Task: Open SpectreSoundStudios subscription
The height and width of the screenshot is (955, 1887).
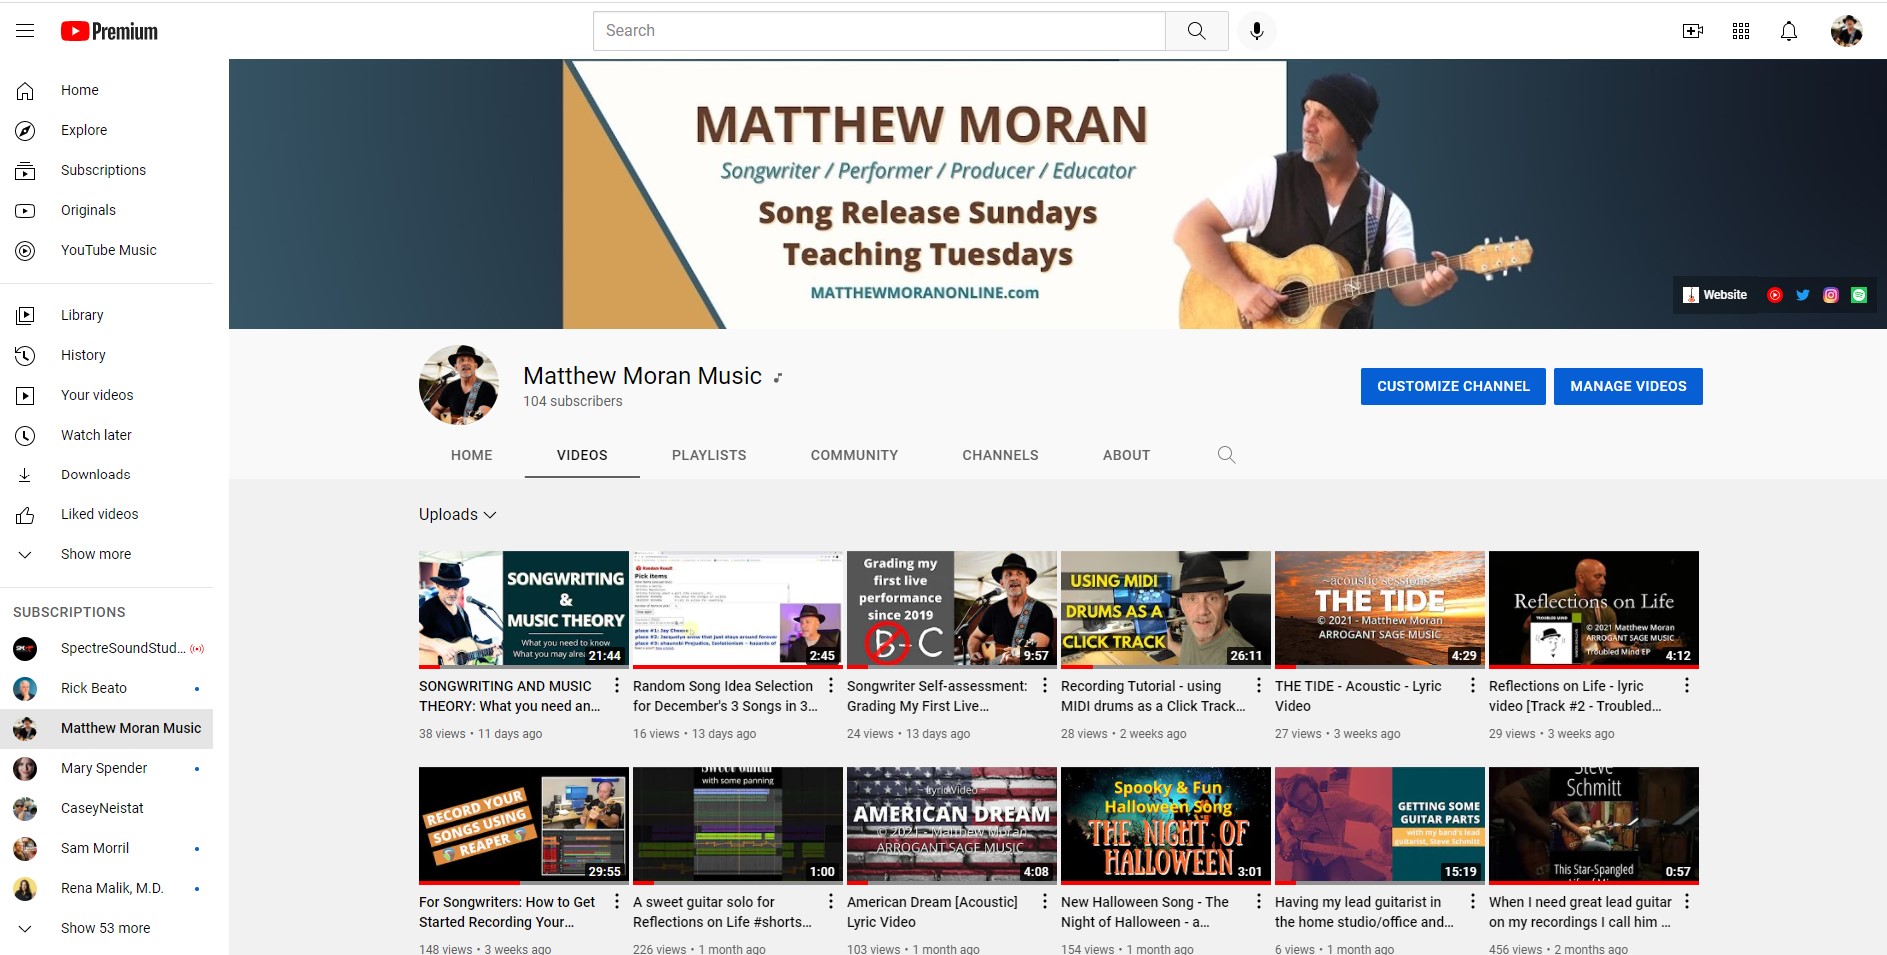Action: (x=107, y=648)
